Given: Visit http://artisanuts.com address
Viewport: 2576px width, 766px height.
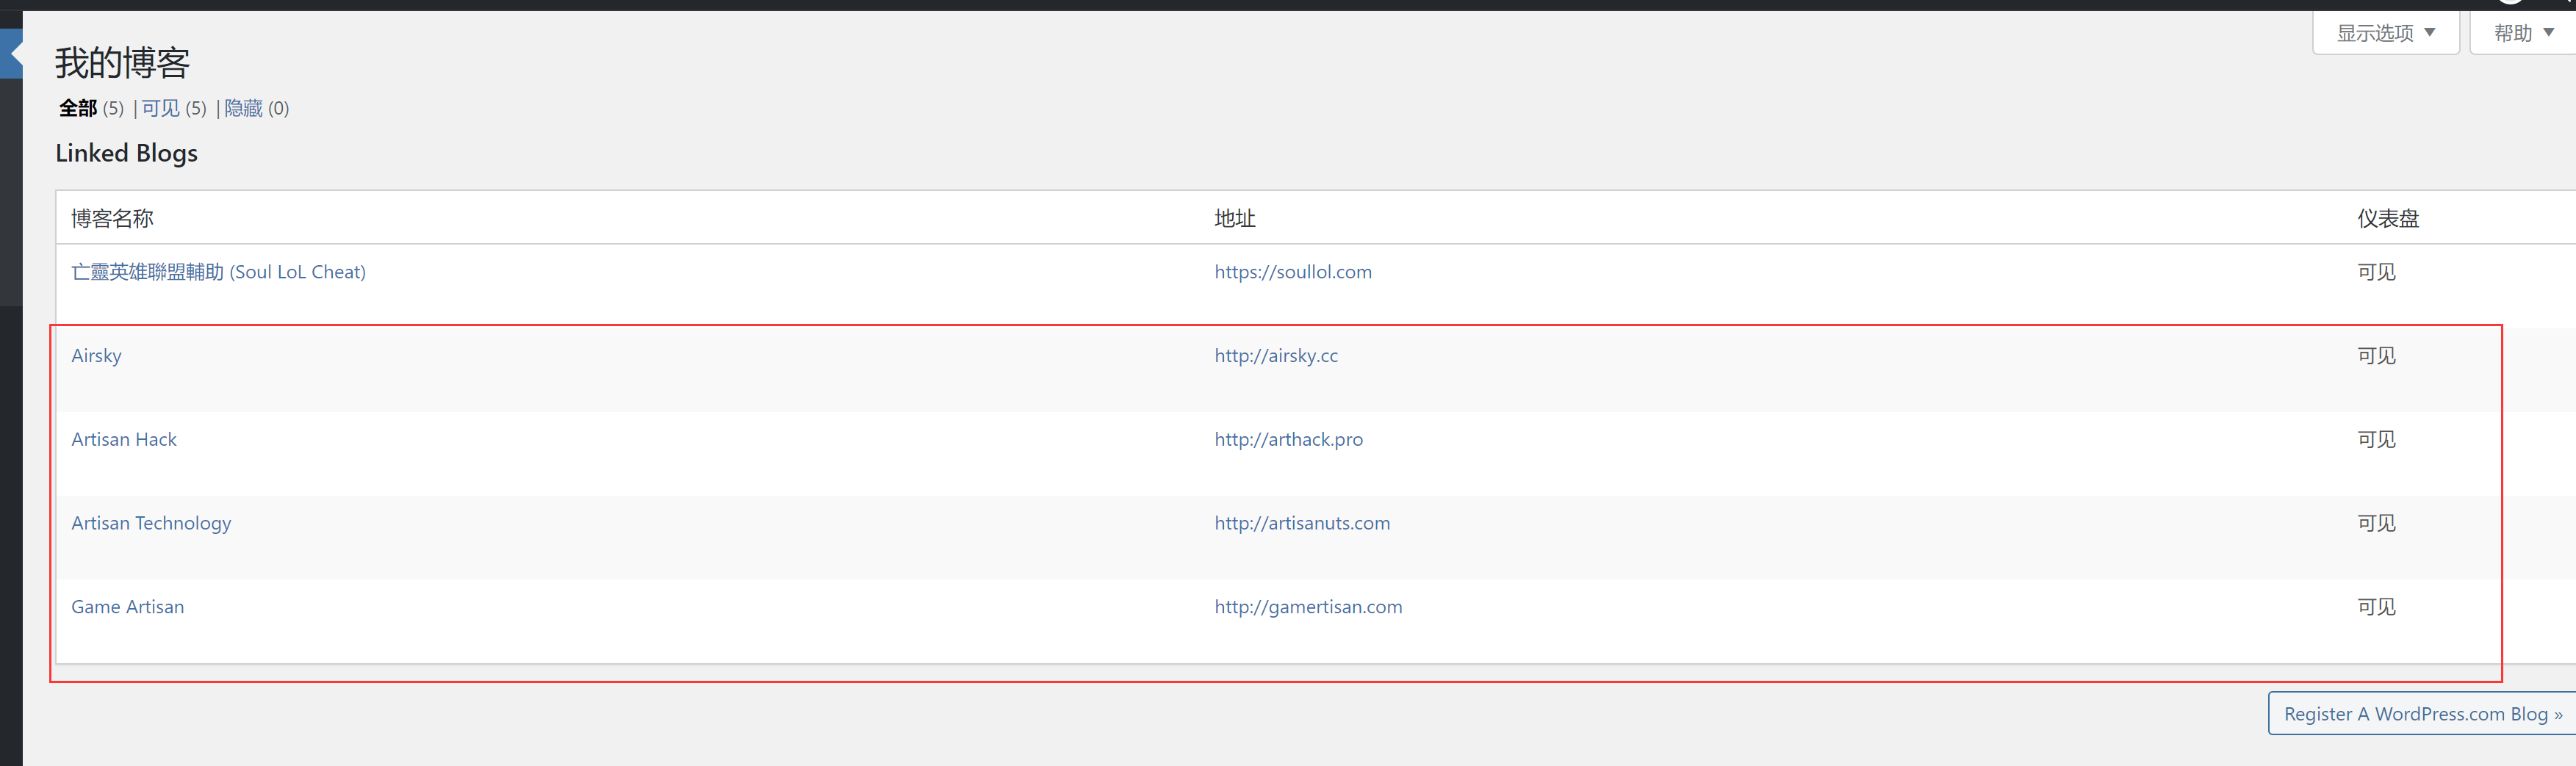Looking at the screenshot, I should point(1302,523).
